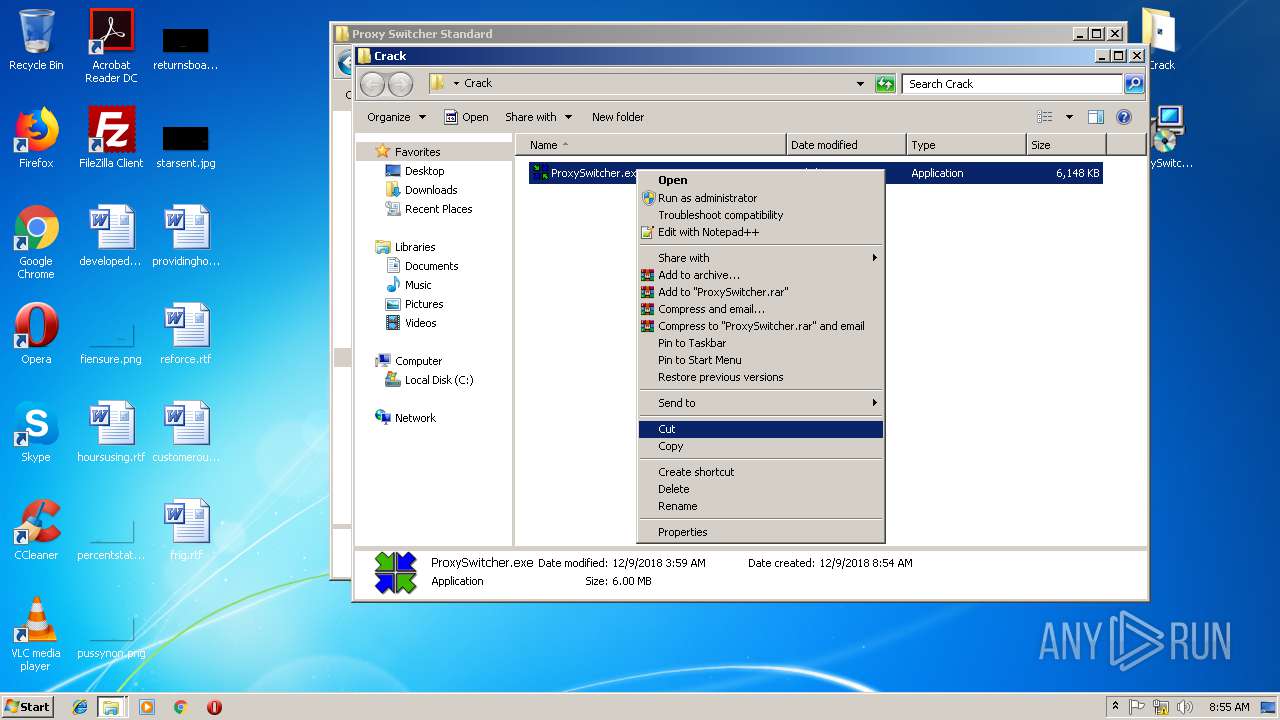Sort by Size column header
This screenshot has width=1280, height=720.
click(1066, 145)
